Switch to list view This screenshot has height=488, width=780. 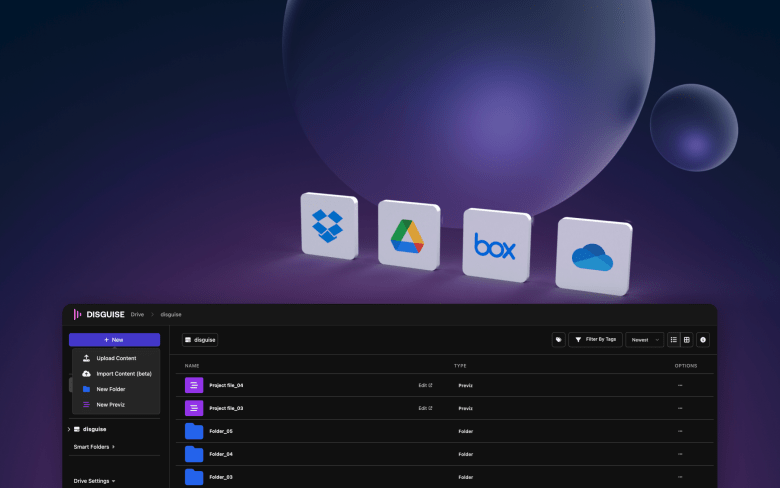click(x=674, y=340)
